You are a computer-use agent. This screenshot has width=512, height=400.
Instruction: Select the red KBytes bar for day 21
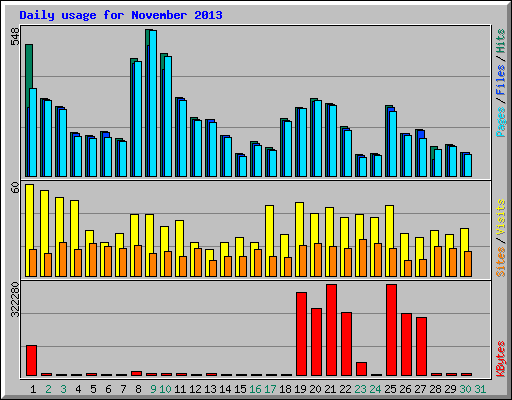click(331, 330)
